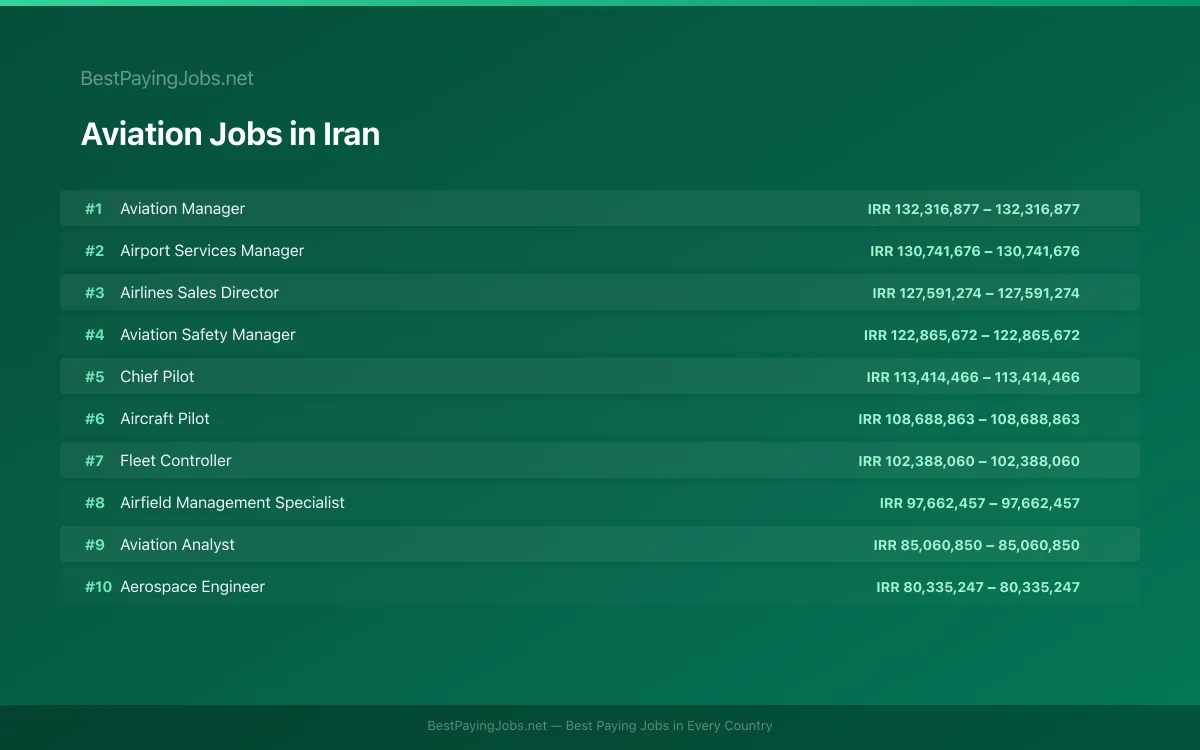Screen dimensions: 1200x750
Task: Click salary IRR 127,591,274 – 127,591,274
Action: pos(976,293)
